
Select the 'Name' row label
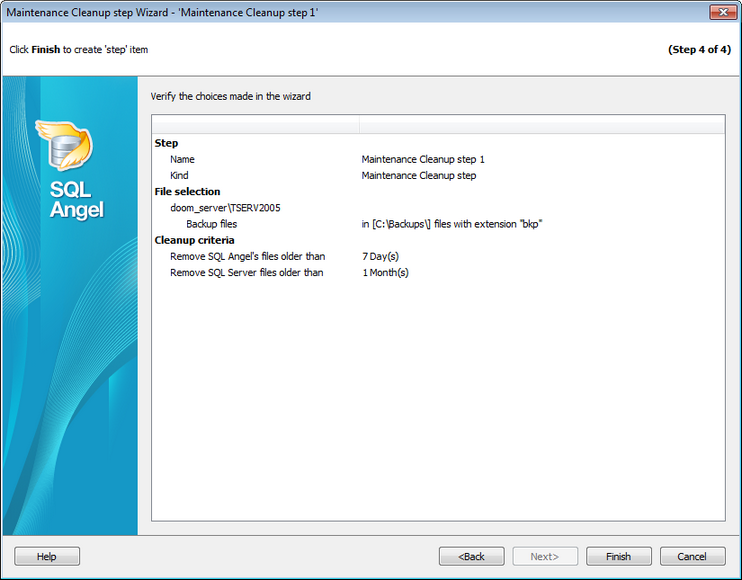click(x=182, y=159)
